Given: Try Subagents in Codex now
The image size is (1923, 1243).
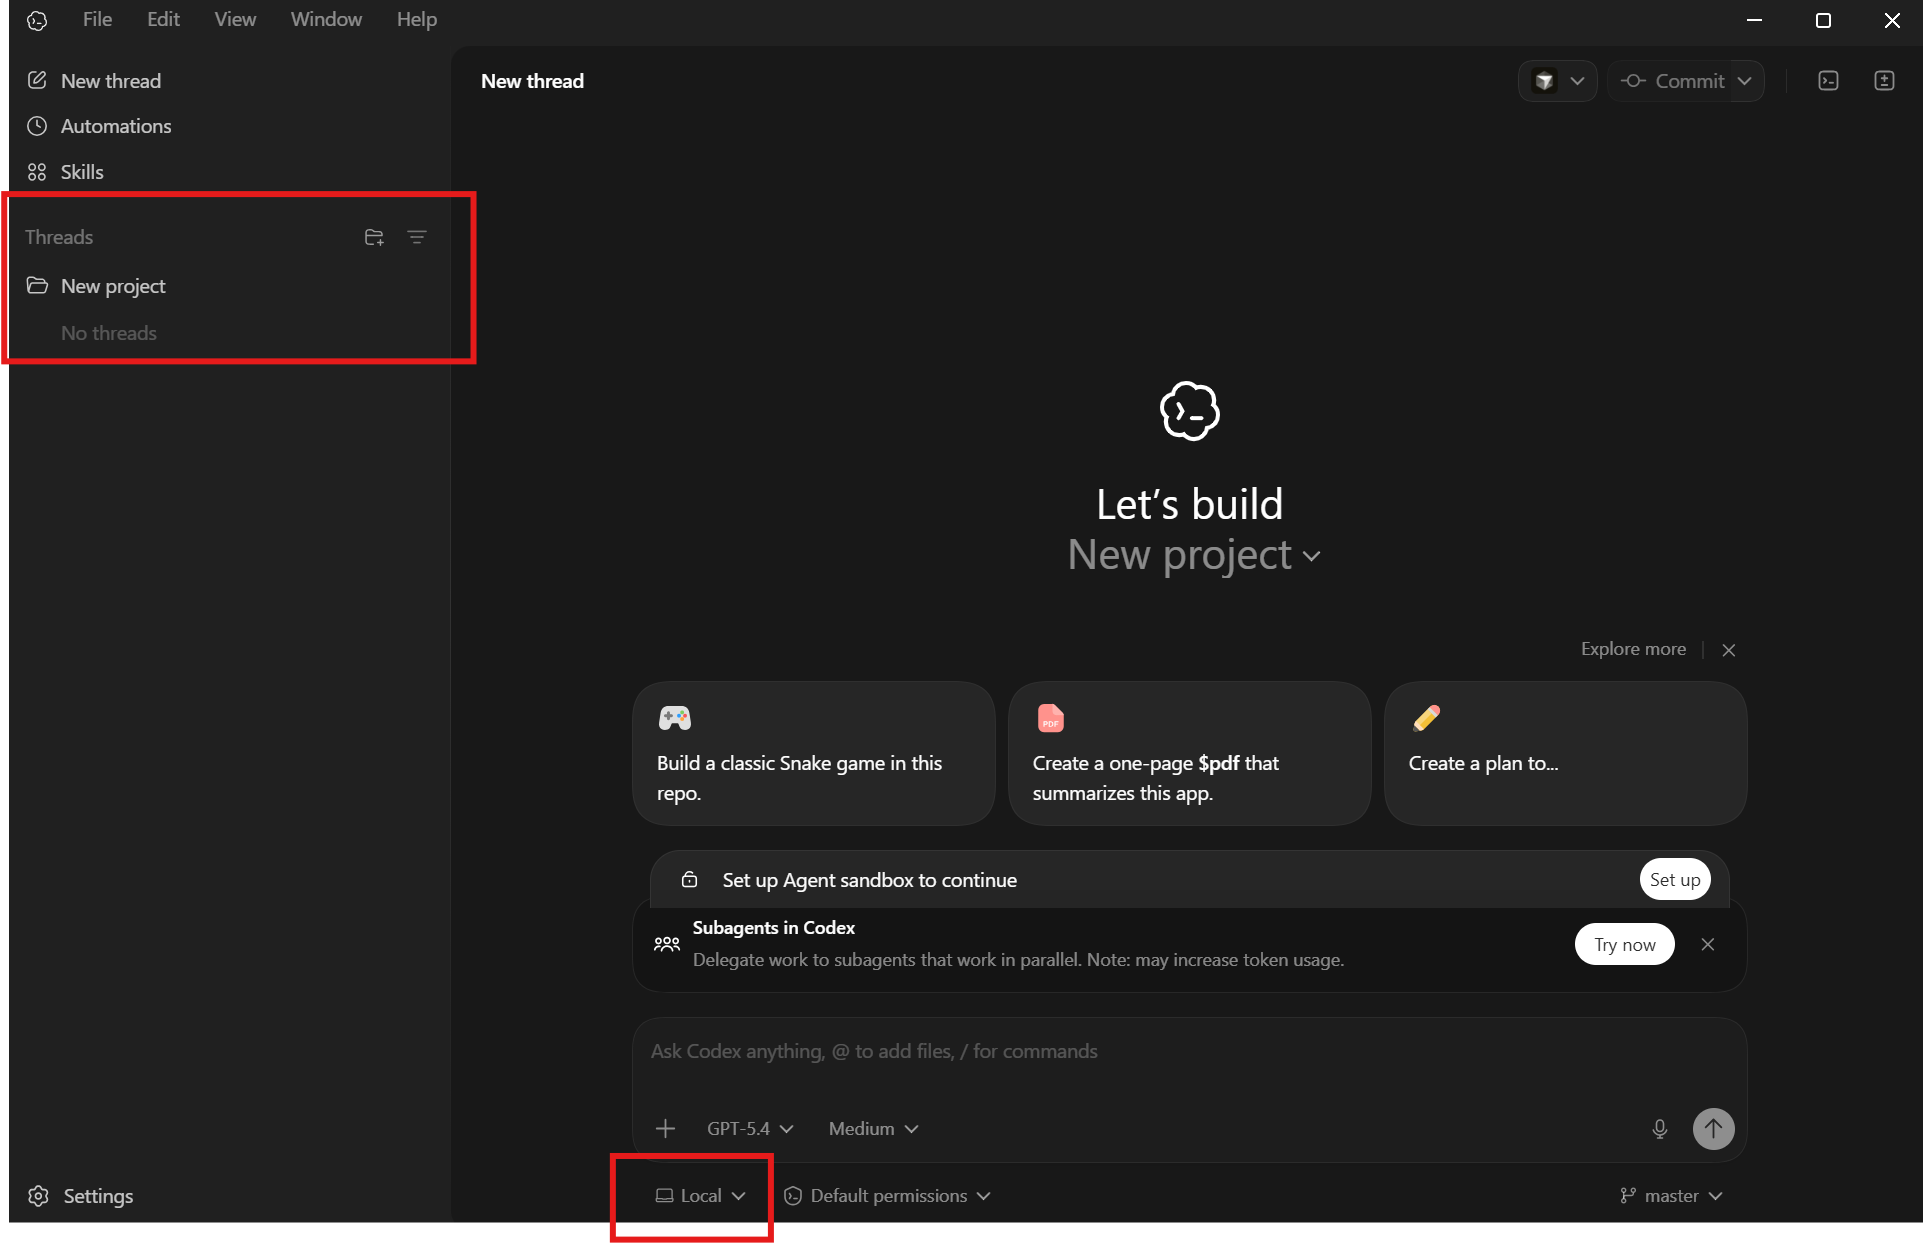Looking at the screenshot, I should pyautogui.click(x=1624, y=944).
